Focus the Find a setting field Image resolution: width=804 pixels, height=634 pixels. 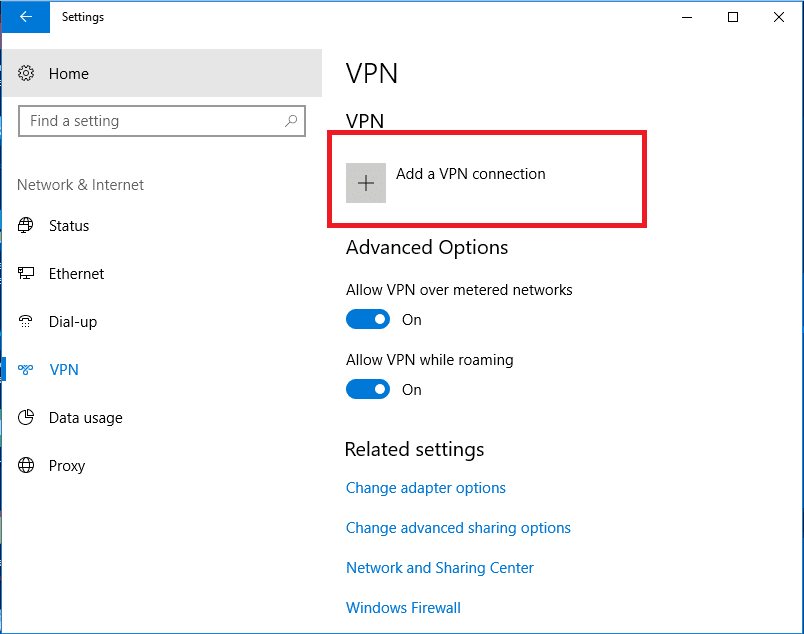click(150, 121)
